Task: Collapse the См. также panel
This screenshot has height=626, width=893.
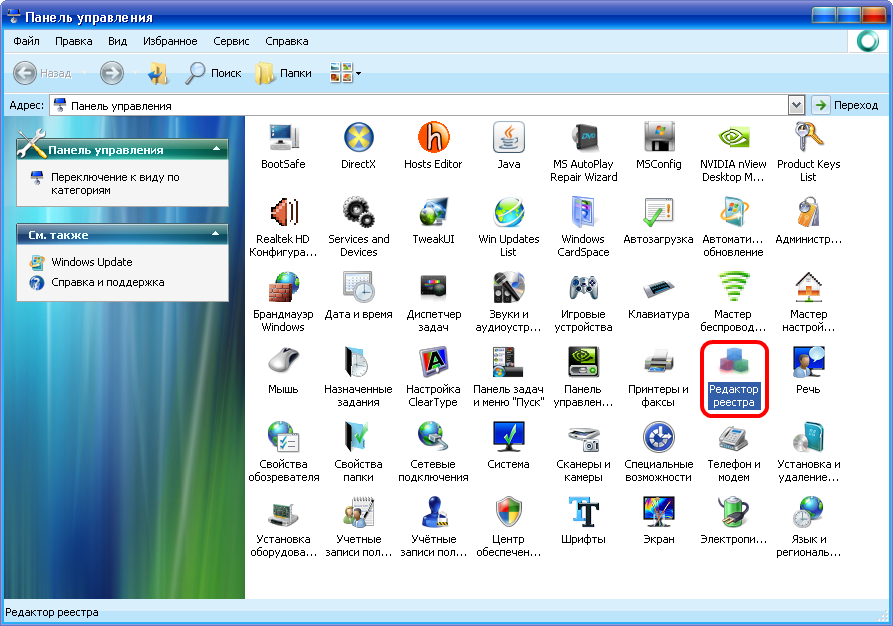Action: [216, 234]
